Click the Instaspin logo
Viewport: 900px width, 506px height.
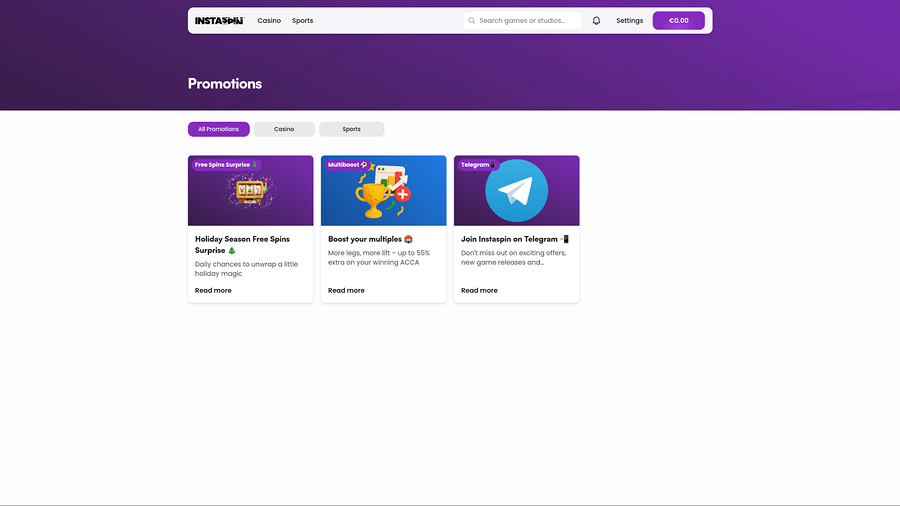pos(218,20)
